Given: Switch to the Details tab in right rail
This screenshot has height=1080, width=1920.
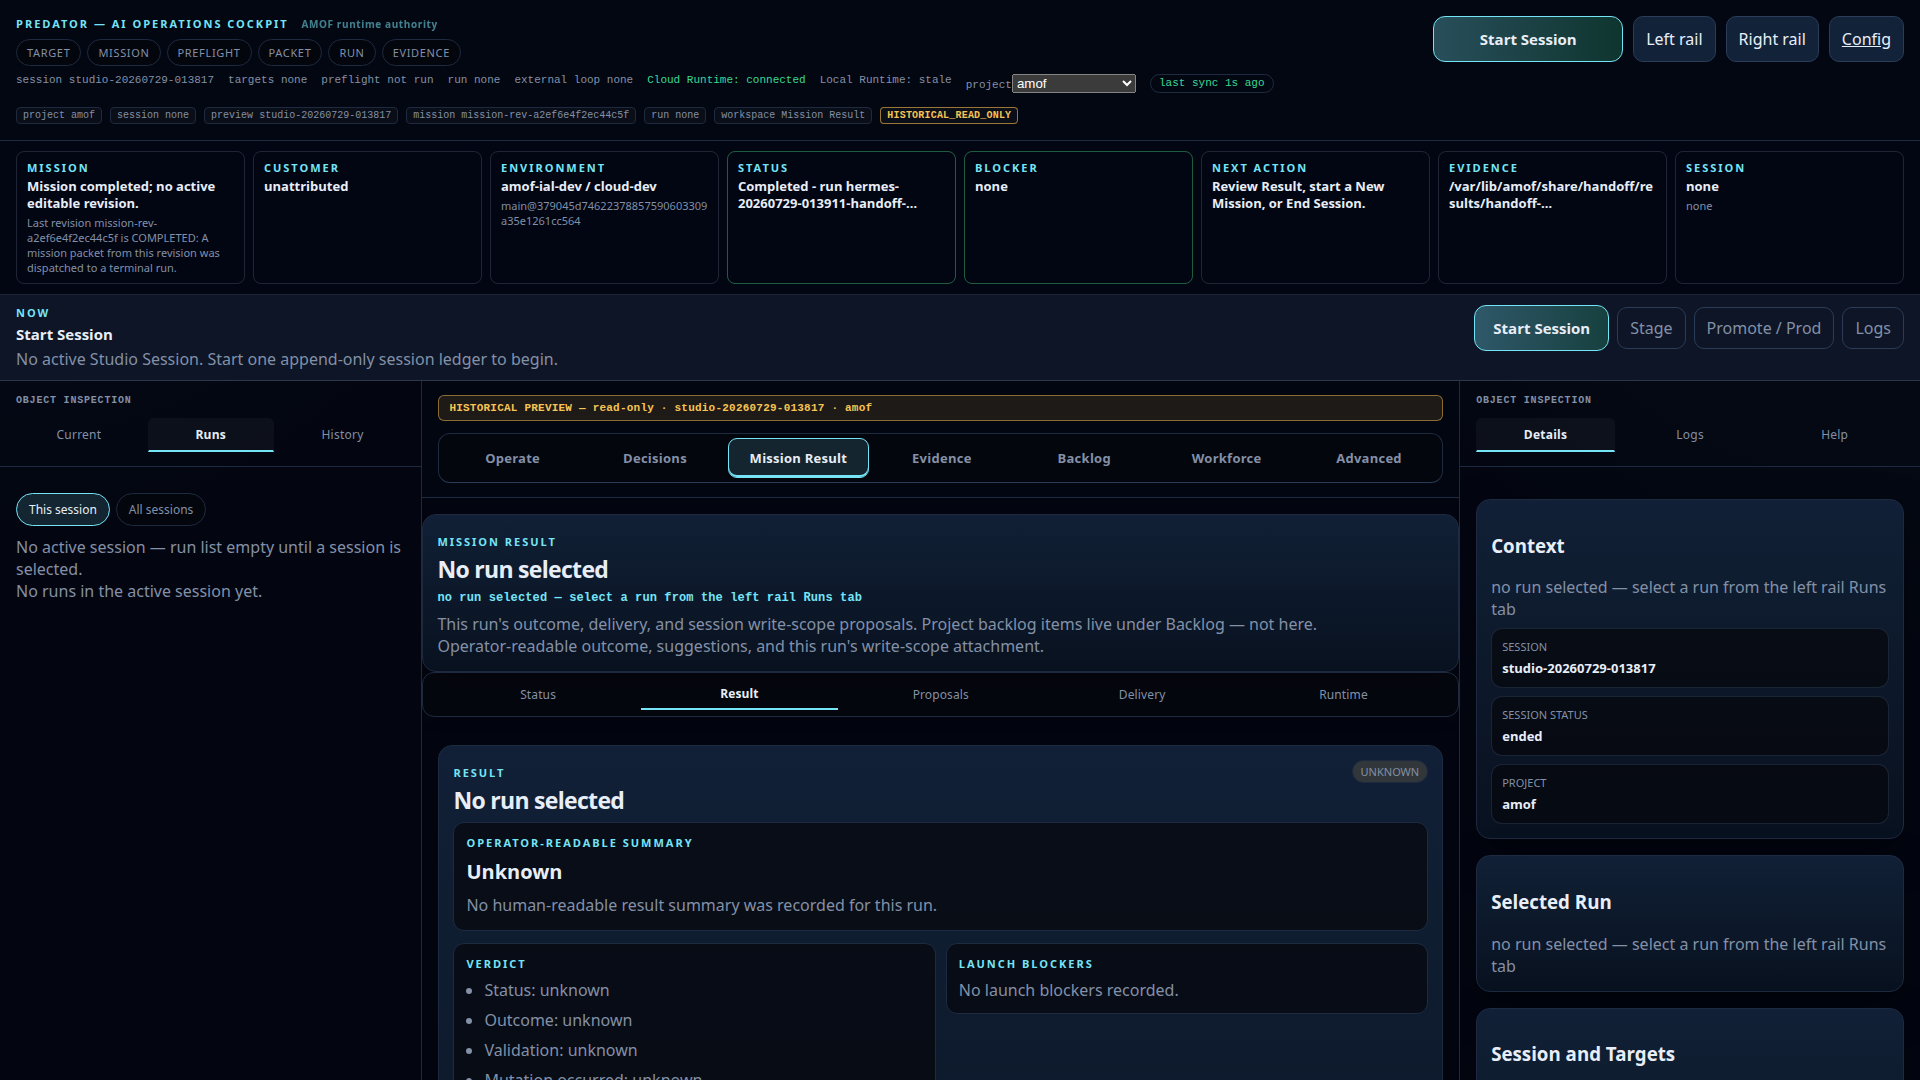Looking at the screenshot, I should [x=1545, y=435].
